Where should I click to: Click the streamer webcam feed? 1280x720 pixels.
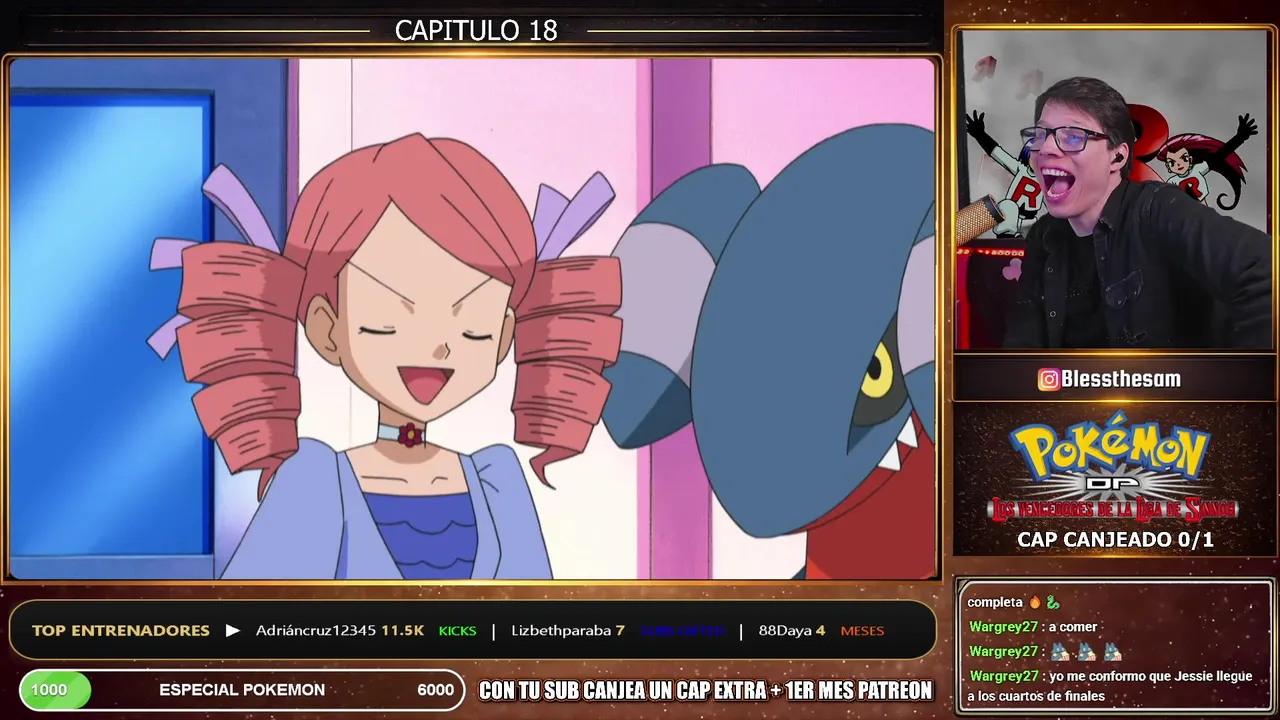[x=1113, y=190]
